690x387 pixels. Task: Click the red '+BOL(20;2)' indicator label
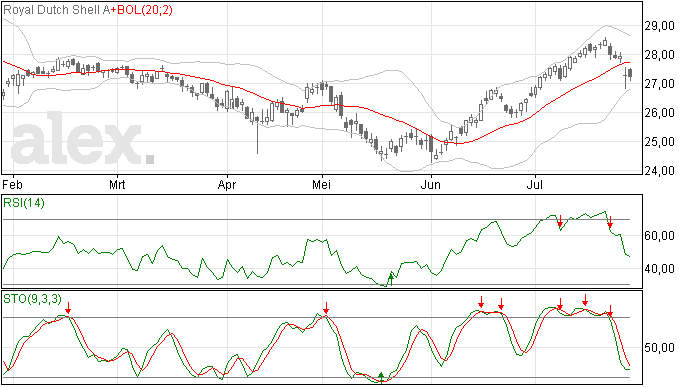pyautogui.click(x=141, y=10)
